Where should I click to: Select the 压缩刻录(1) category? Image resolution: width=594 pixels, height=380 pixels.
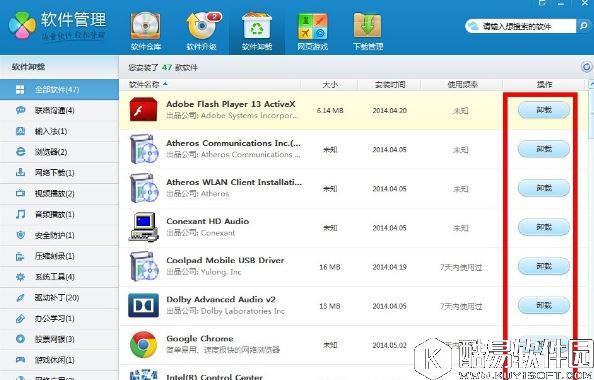point(59,256)
